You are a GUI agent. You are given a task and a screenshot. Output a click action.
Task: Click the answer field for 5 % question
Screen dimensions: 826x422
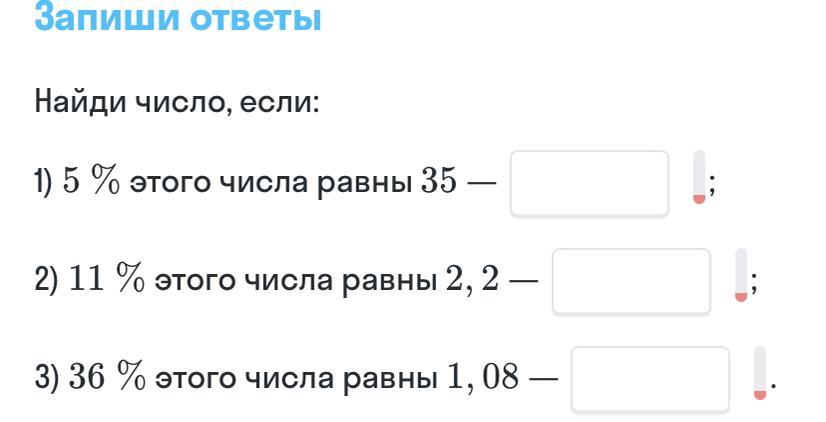point(589,183)
